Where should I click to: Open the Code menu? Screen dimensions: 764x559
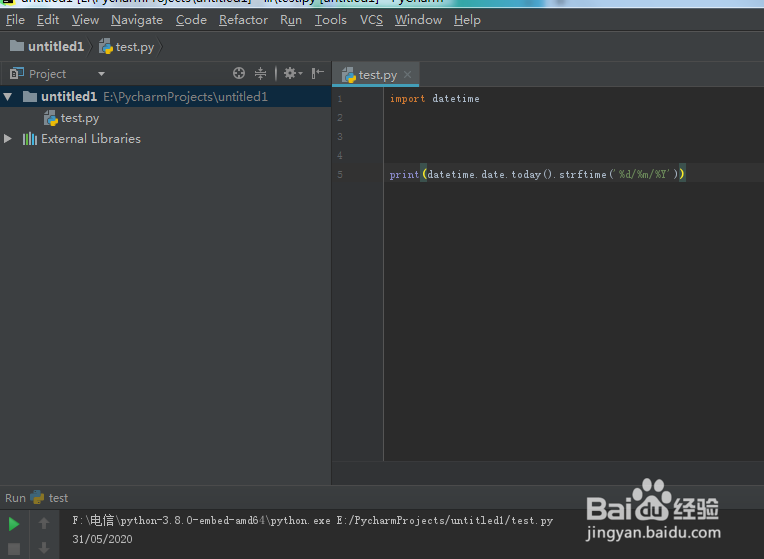coord(191,20)
